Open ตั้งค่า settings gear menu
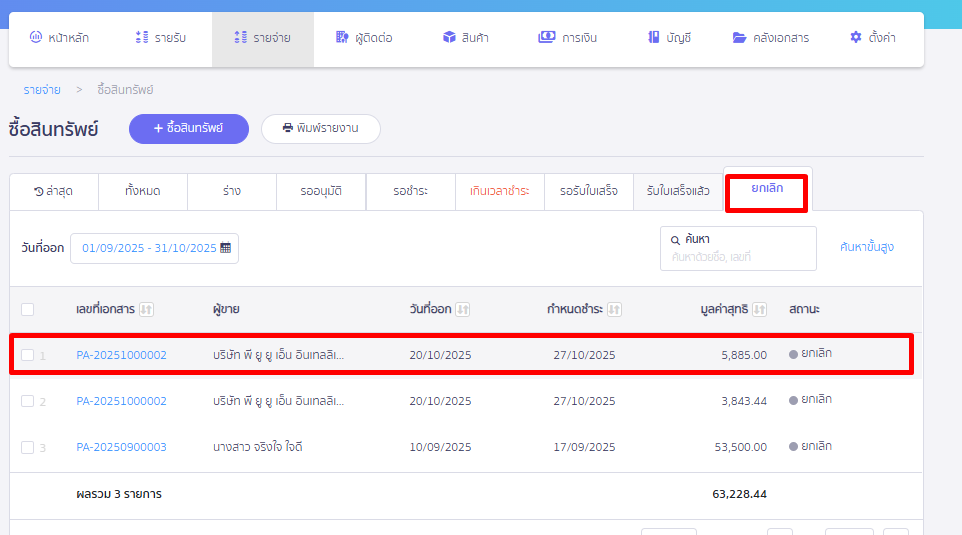962x535 pixels. click(x=872, y=38)
